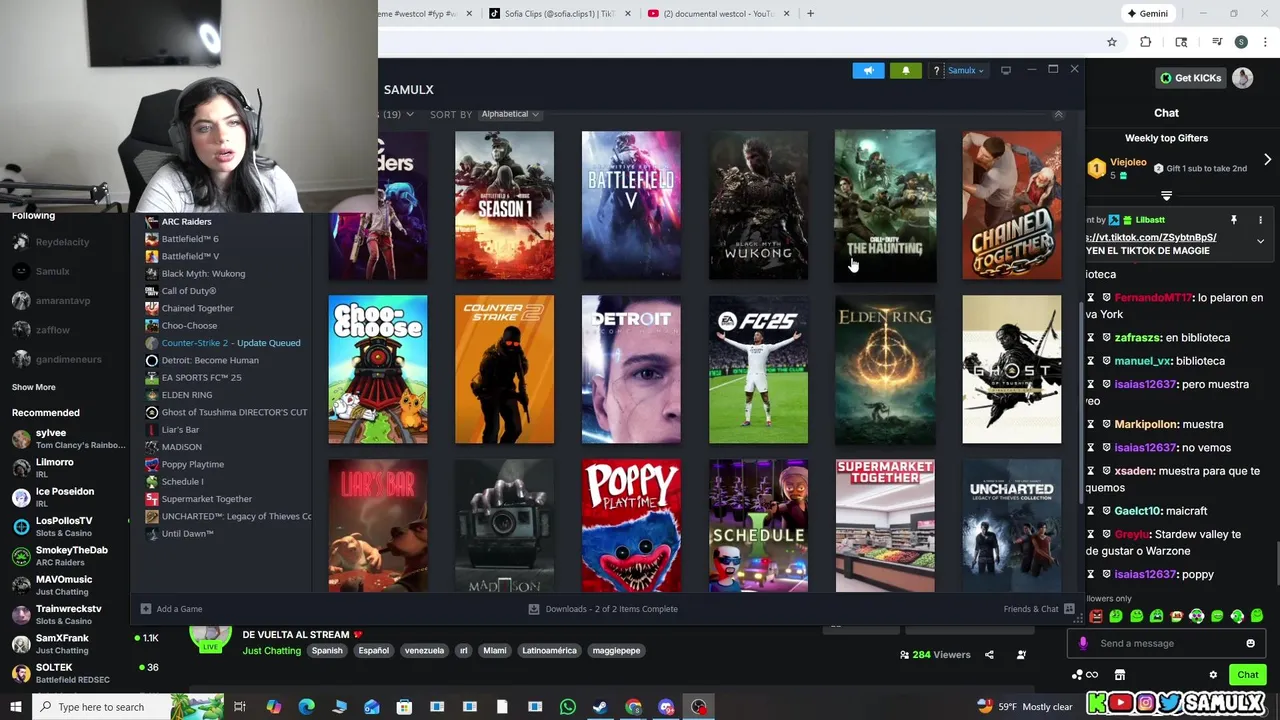Click the Just Chatting category link
1280x720 pixels.
272,651
